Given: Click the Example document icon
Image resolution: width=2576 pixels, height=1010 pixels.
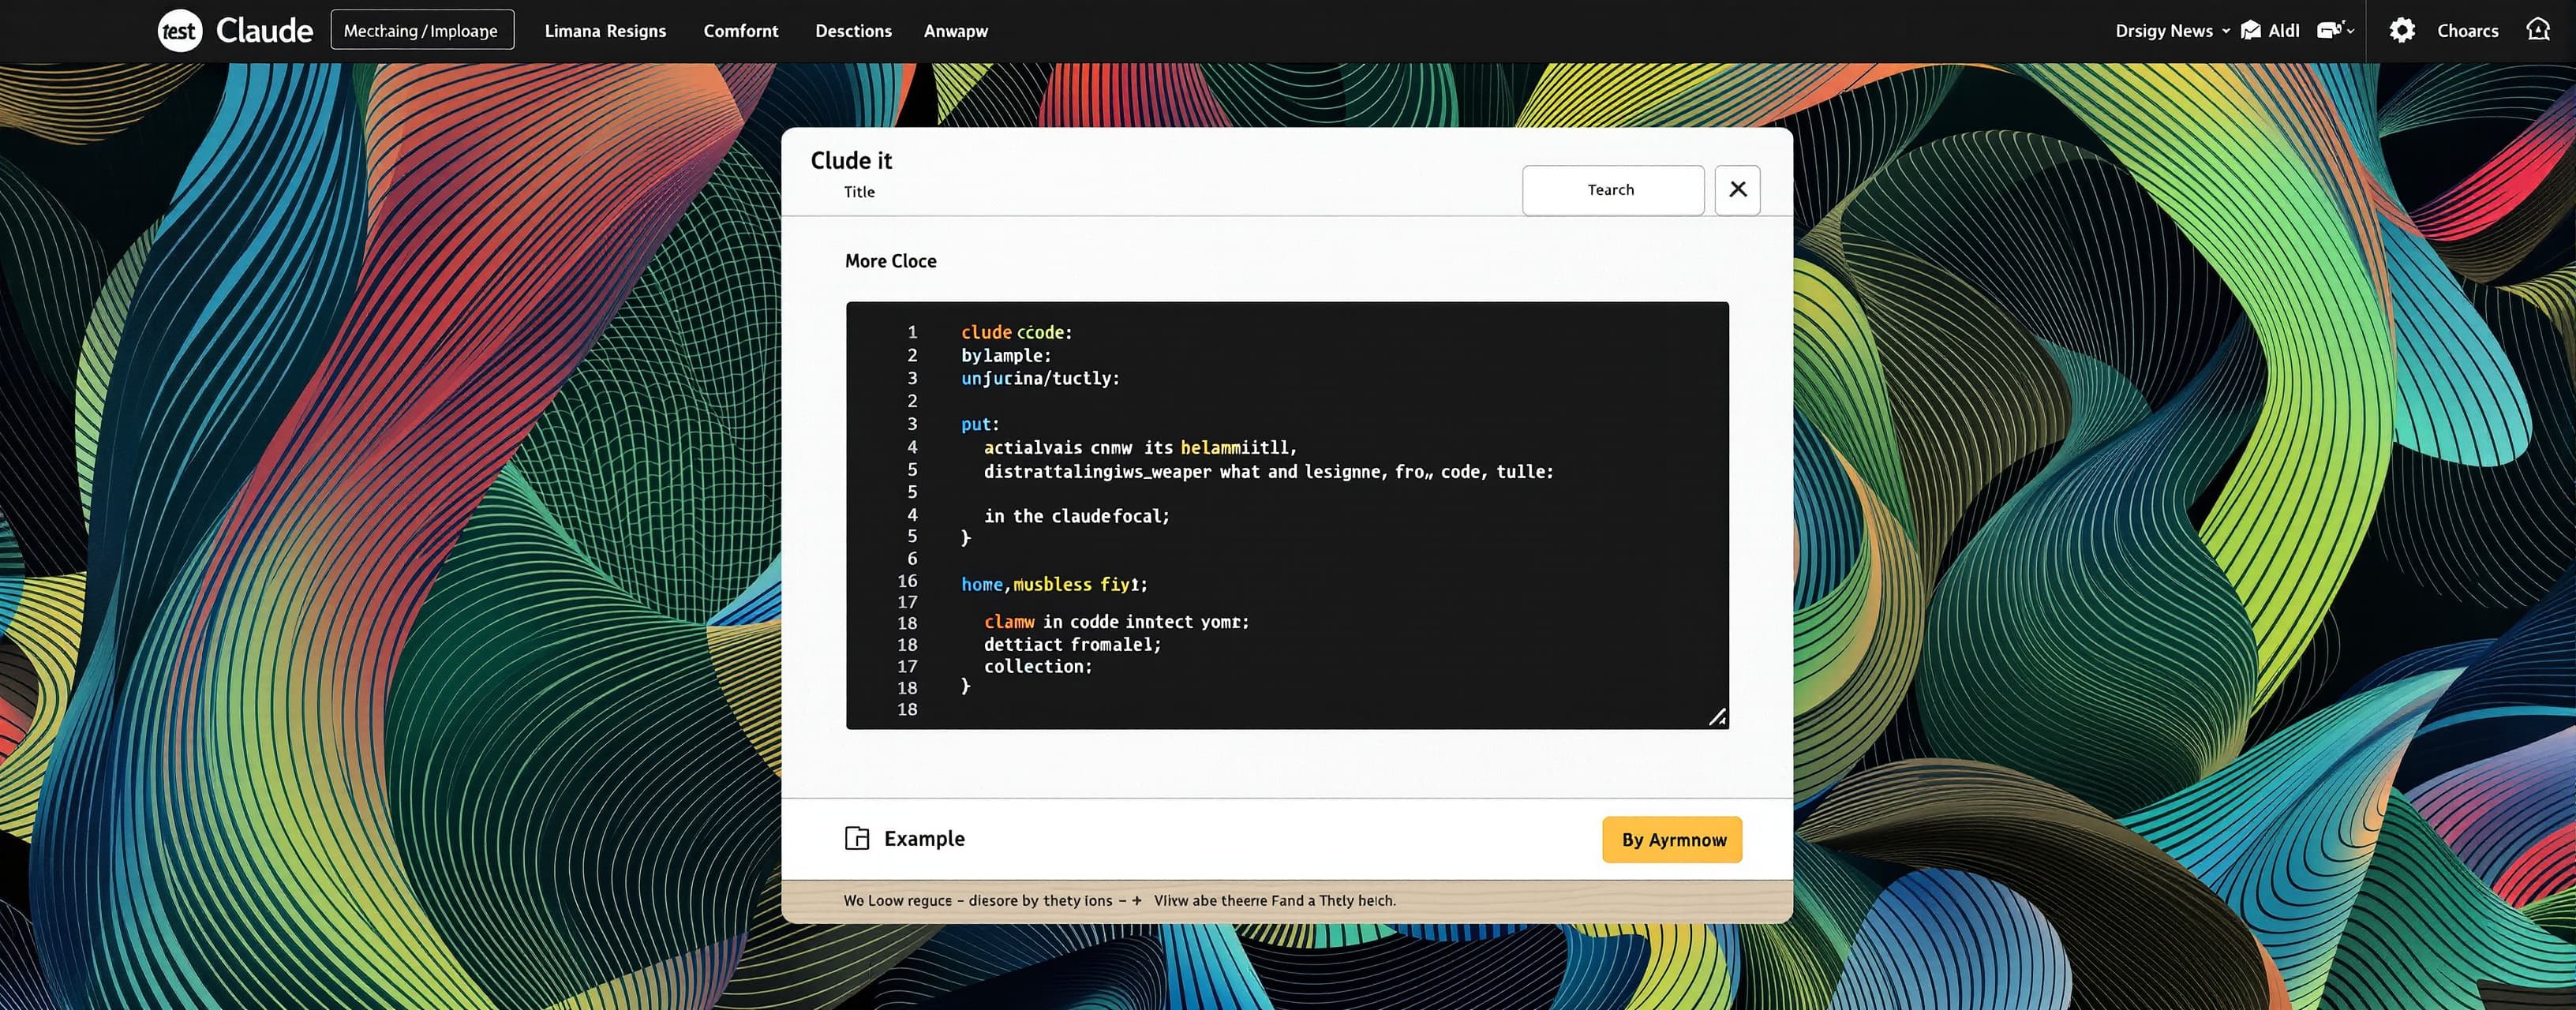Looking at the screenshot, I should point(857,838).
